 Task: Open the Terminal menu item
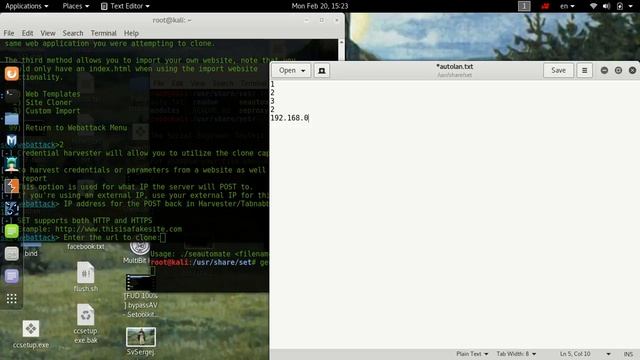click(103, 33)
